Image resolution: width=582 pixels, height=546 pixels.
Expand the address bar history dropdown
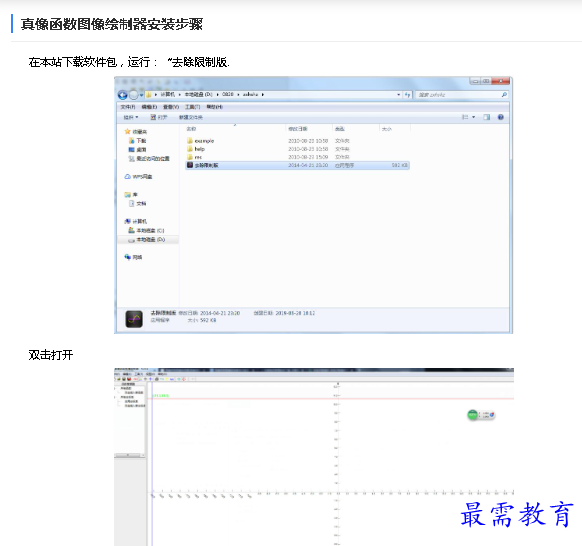coord(399,95)
